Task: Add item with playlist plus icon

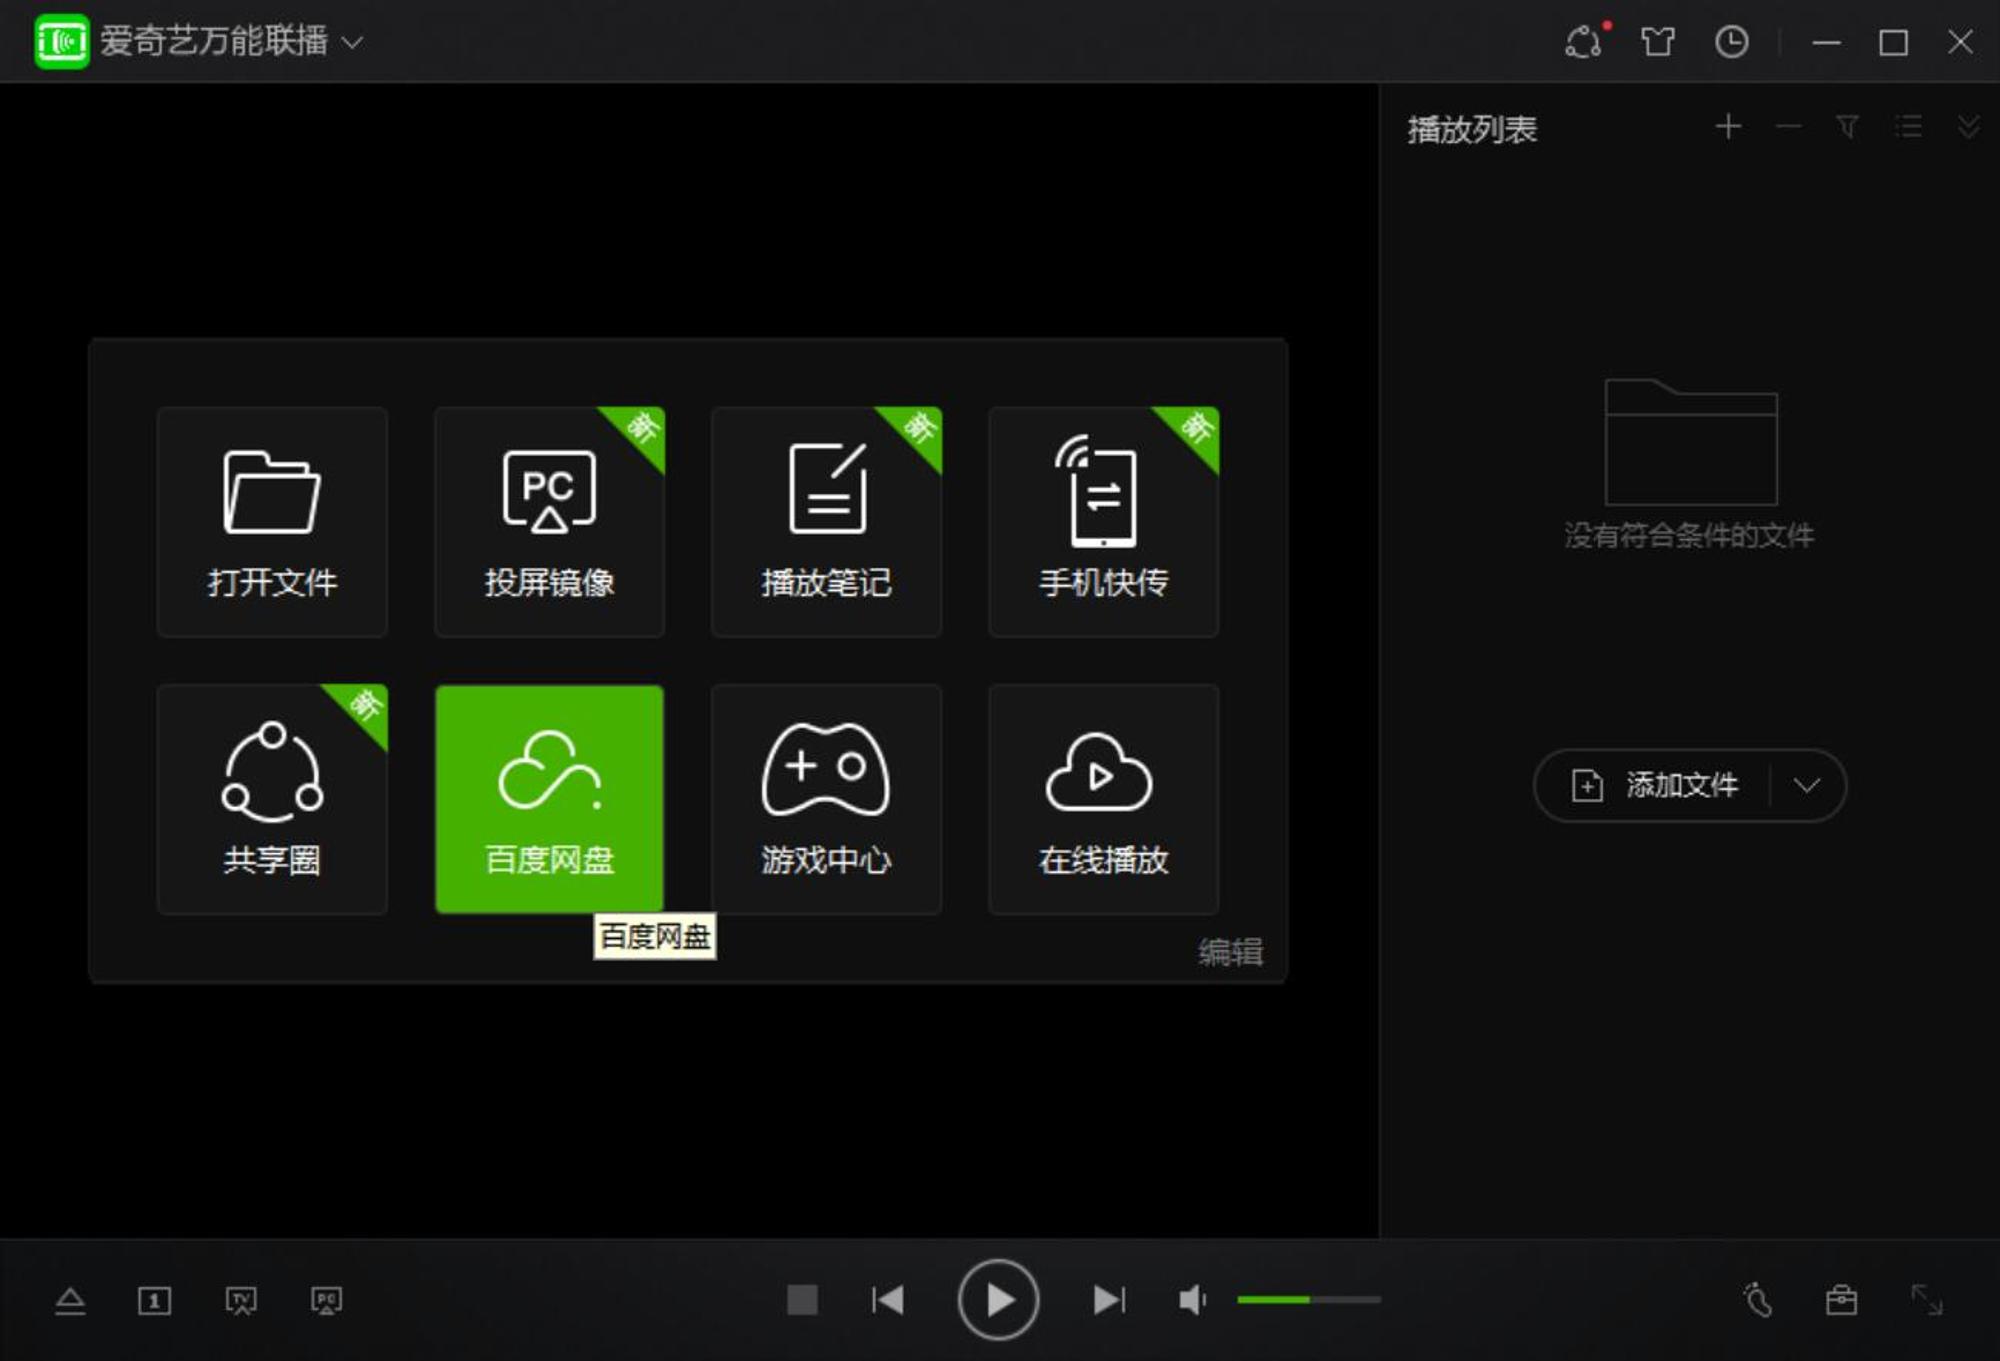Action: point(1728,127)
